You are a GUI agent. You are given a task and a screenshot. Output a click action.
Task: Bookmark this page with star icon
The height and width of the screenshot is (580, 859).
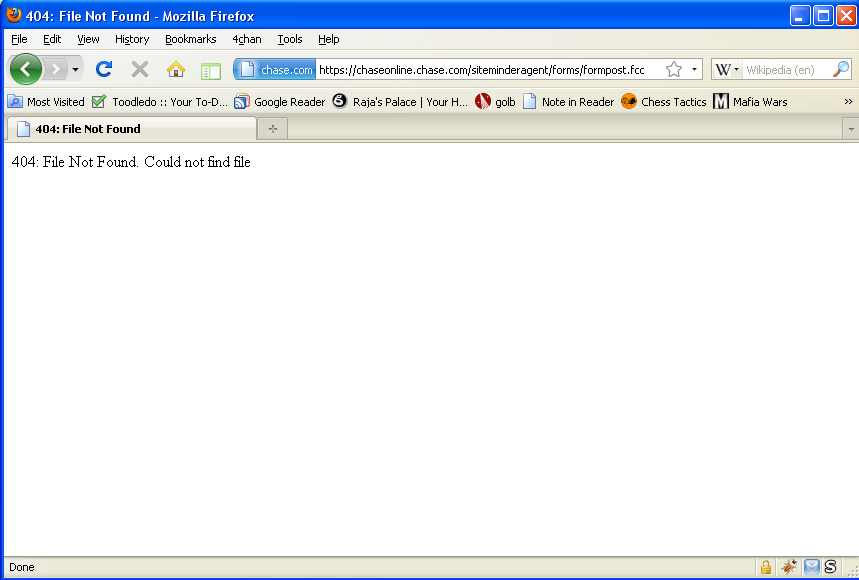pyautogui.click(x=674, y=69)
